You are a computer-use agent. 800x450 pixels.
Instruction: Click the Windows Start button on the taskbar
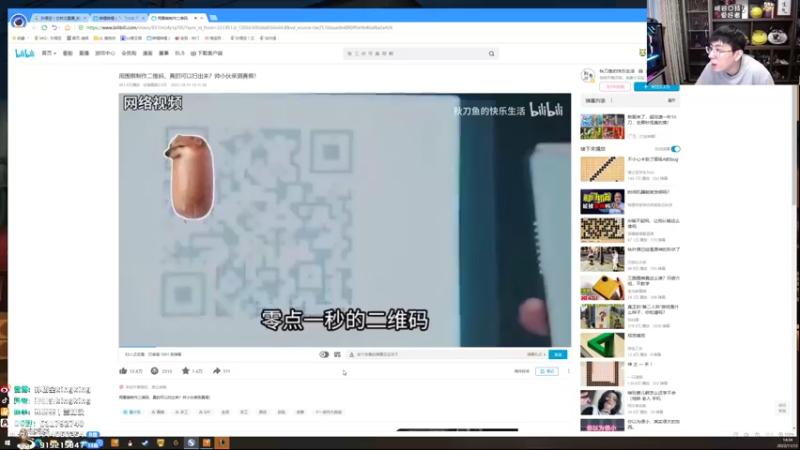tap(8, 443)
